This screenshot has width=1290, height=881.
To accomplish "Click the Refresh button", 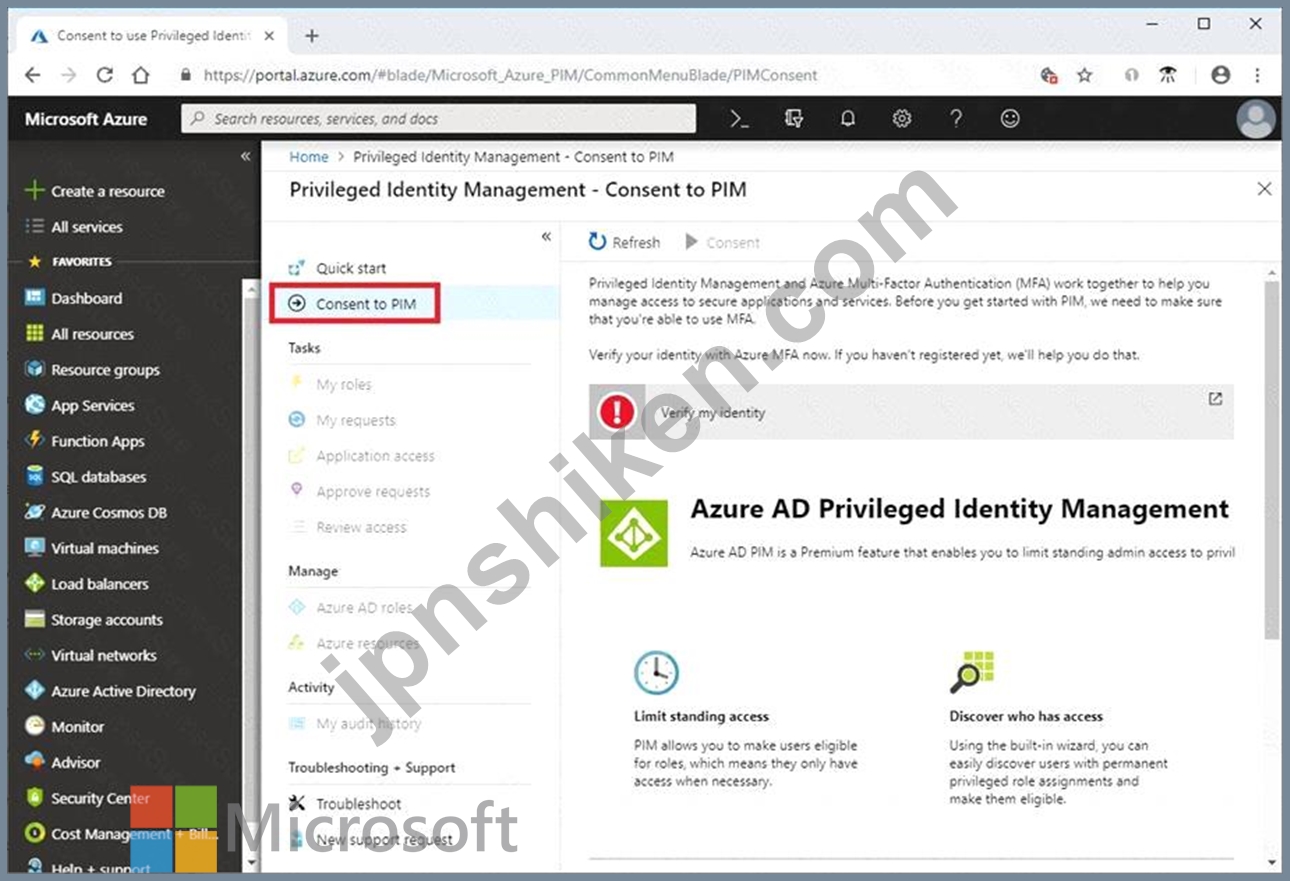I will [x=625, y=242].
